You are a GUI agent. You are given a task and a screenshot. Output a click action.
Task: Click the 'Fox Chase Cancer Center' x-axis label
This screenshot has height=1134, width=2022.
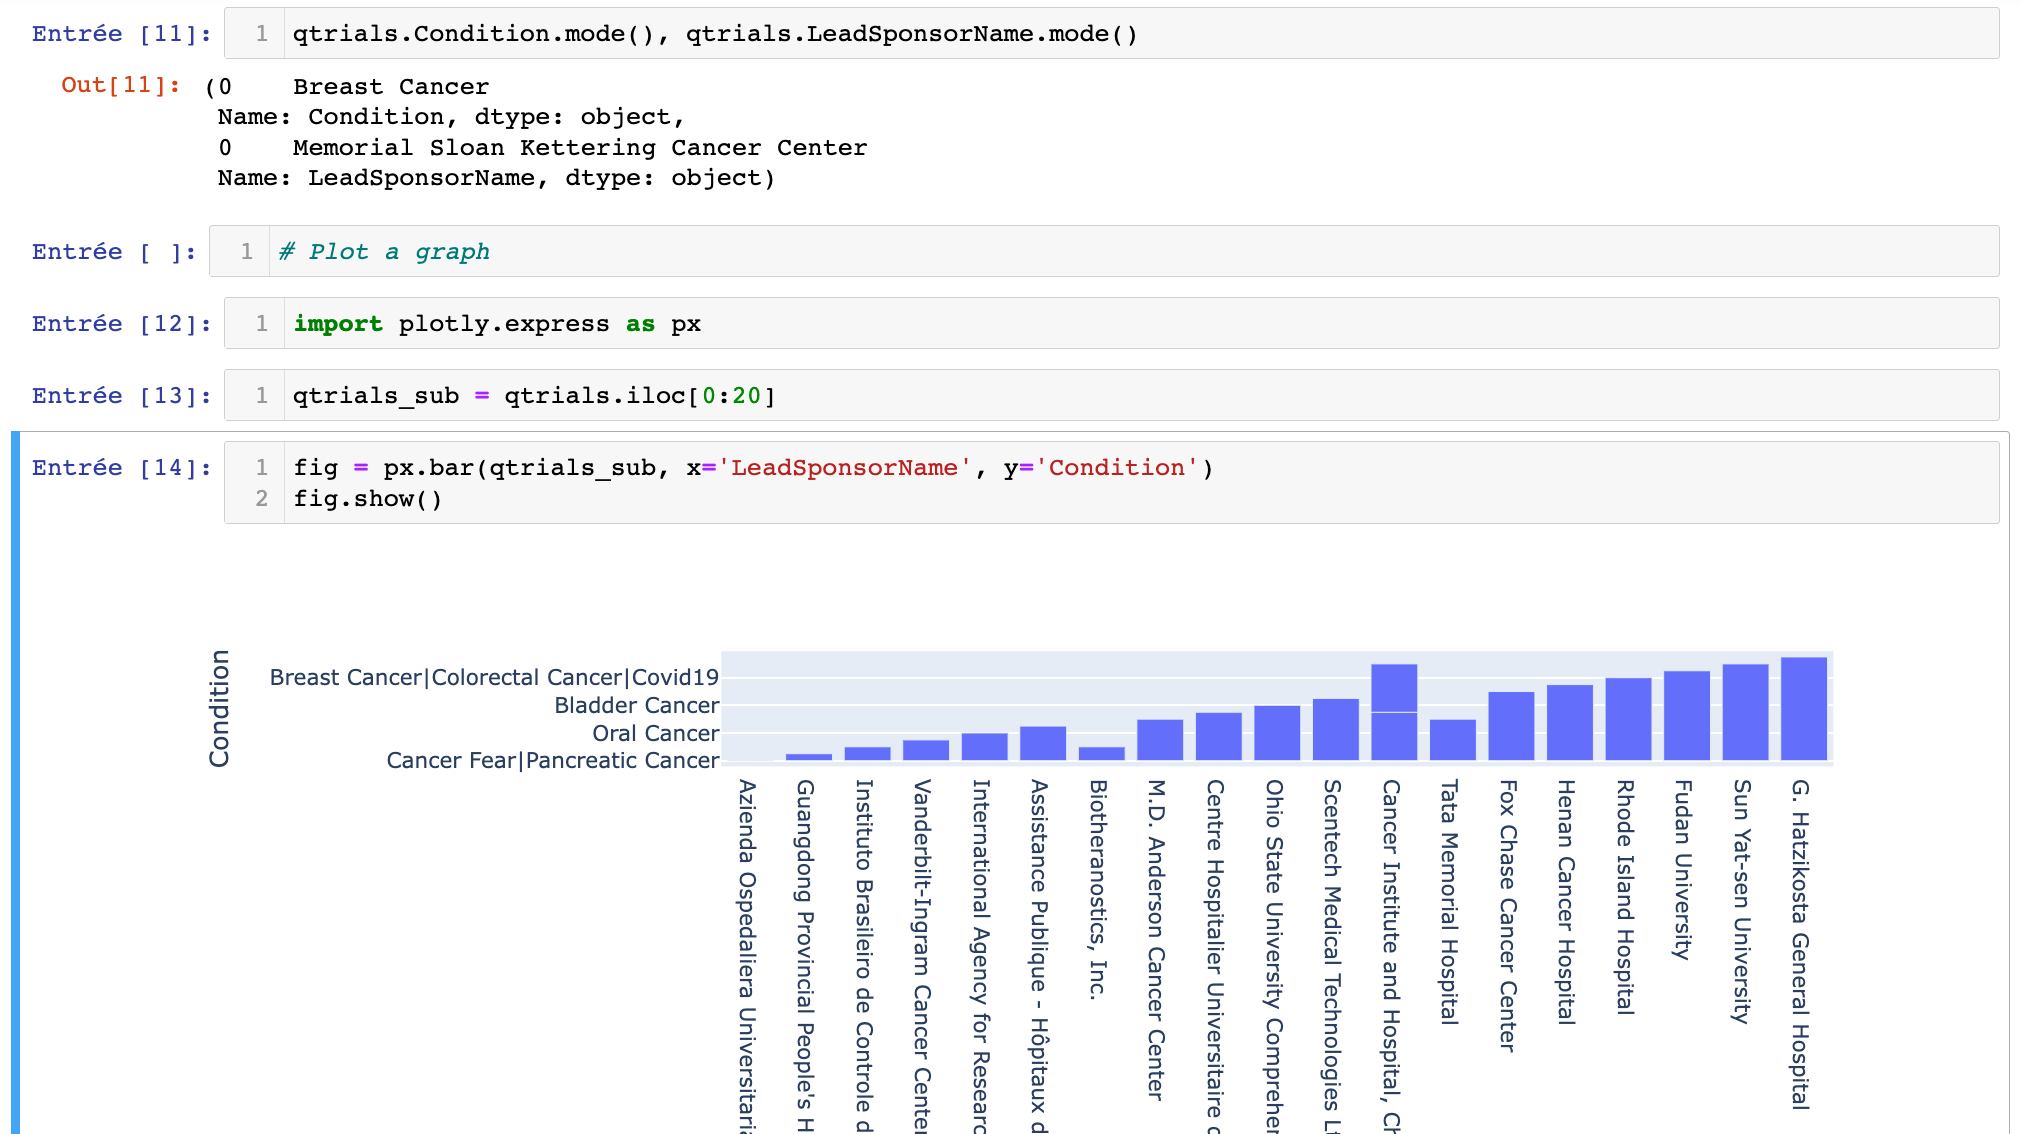point(1509,915)
